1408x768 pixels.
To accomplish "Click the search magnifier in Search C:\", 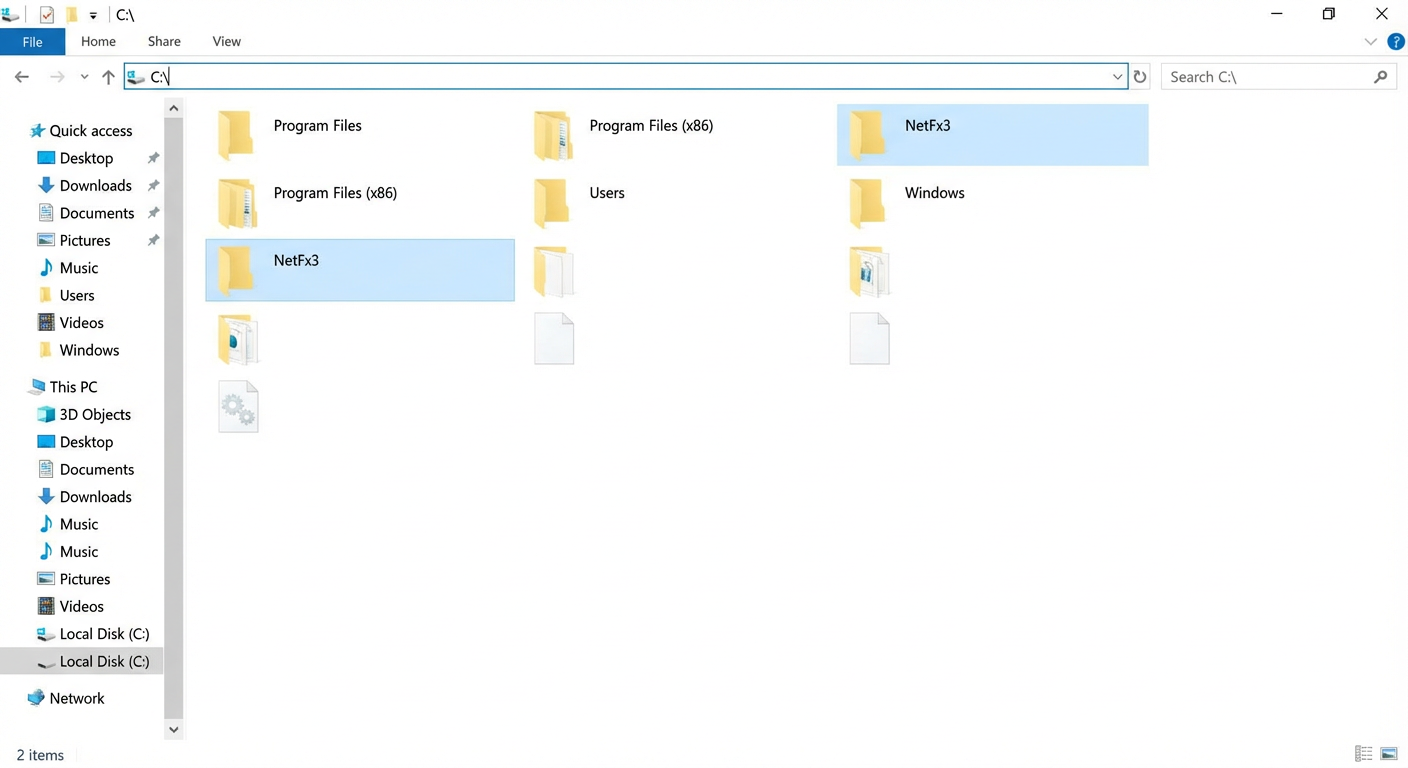I will (1381, 76).
